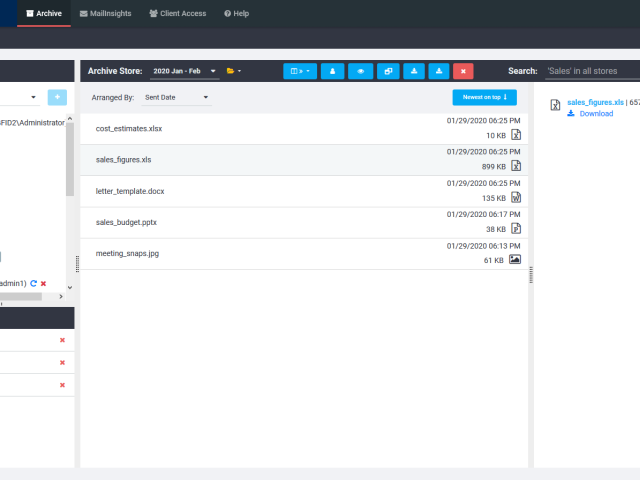Click the user icon toolbar button
The image size is (640, 480).
click(x=333, y=71)
